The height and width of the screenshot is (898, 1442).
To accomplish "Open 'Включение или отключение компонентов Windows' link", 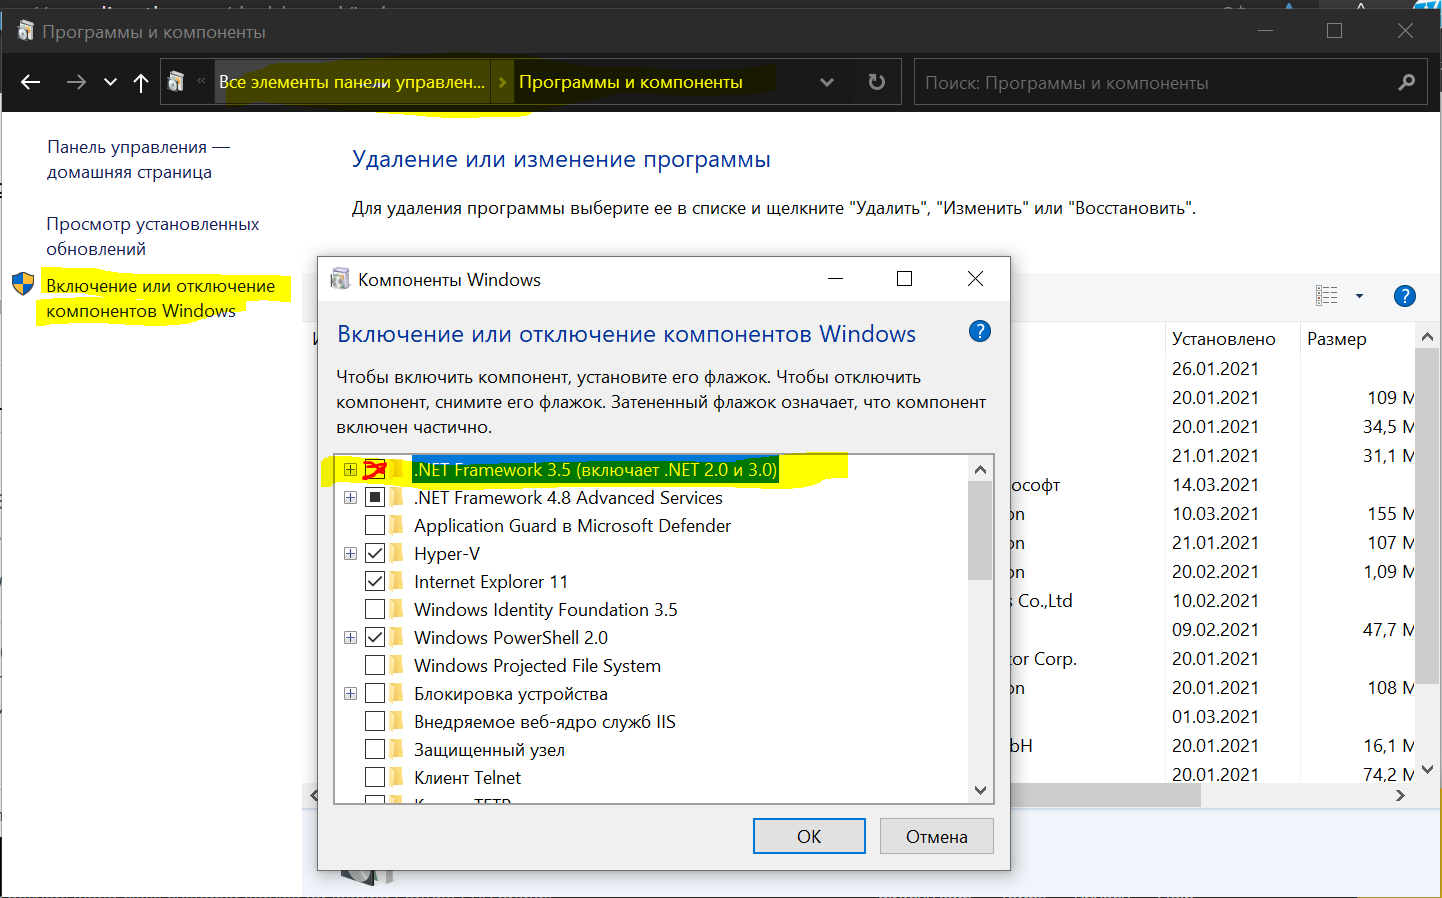I will pos(160,298).
